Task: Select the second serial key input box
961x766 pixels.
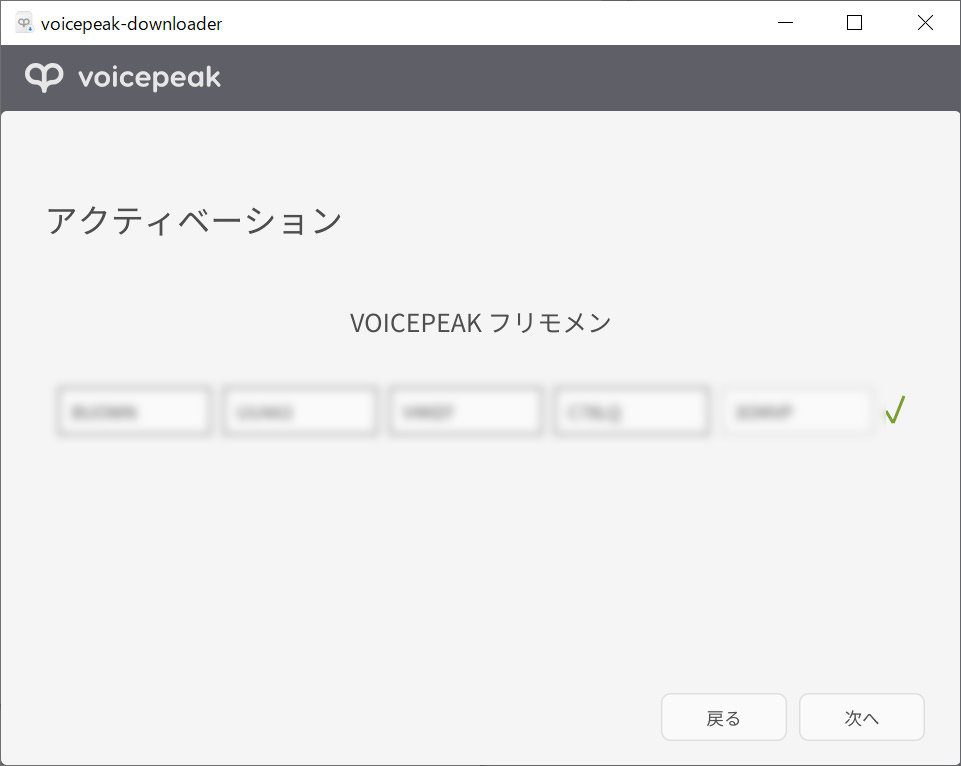Action: point(300,411)
